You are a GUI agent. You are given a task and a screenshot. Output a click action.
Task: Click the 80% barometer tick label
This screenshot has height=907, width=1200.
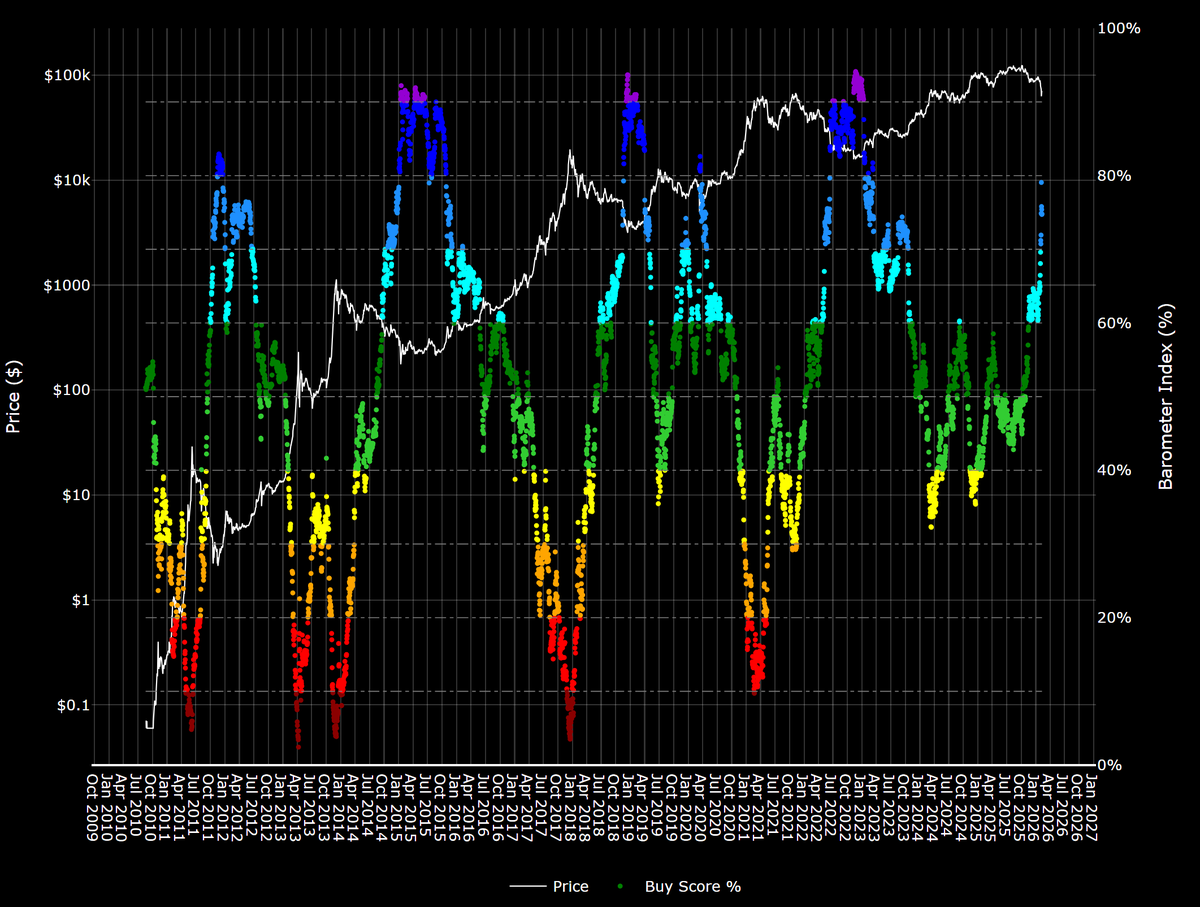point(1115,175)
